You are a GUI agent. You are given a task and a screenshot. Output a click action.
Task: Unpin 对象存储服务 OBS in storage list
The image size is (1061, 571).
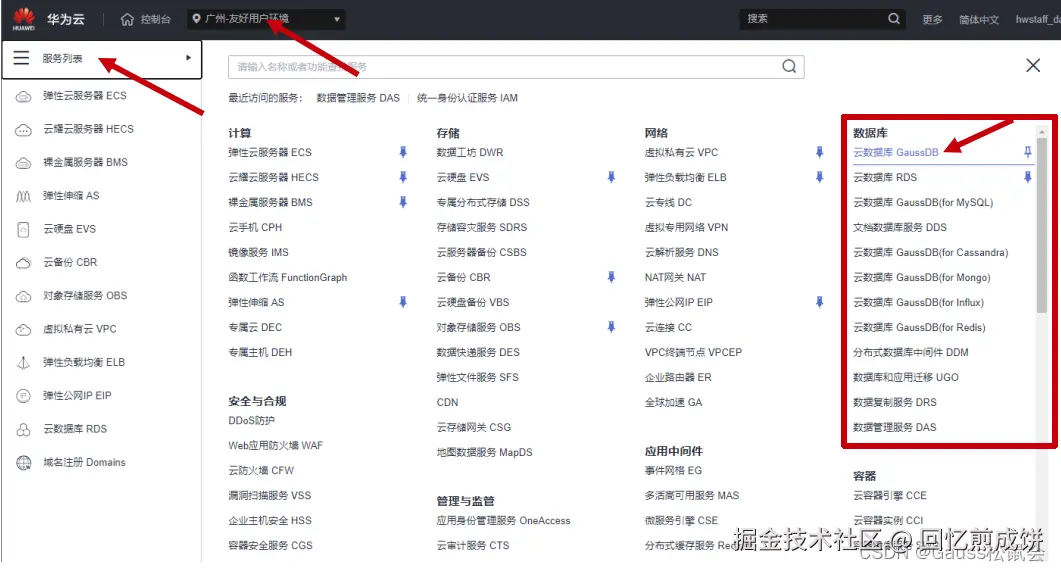611,327
